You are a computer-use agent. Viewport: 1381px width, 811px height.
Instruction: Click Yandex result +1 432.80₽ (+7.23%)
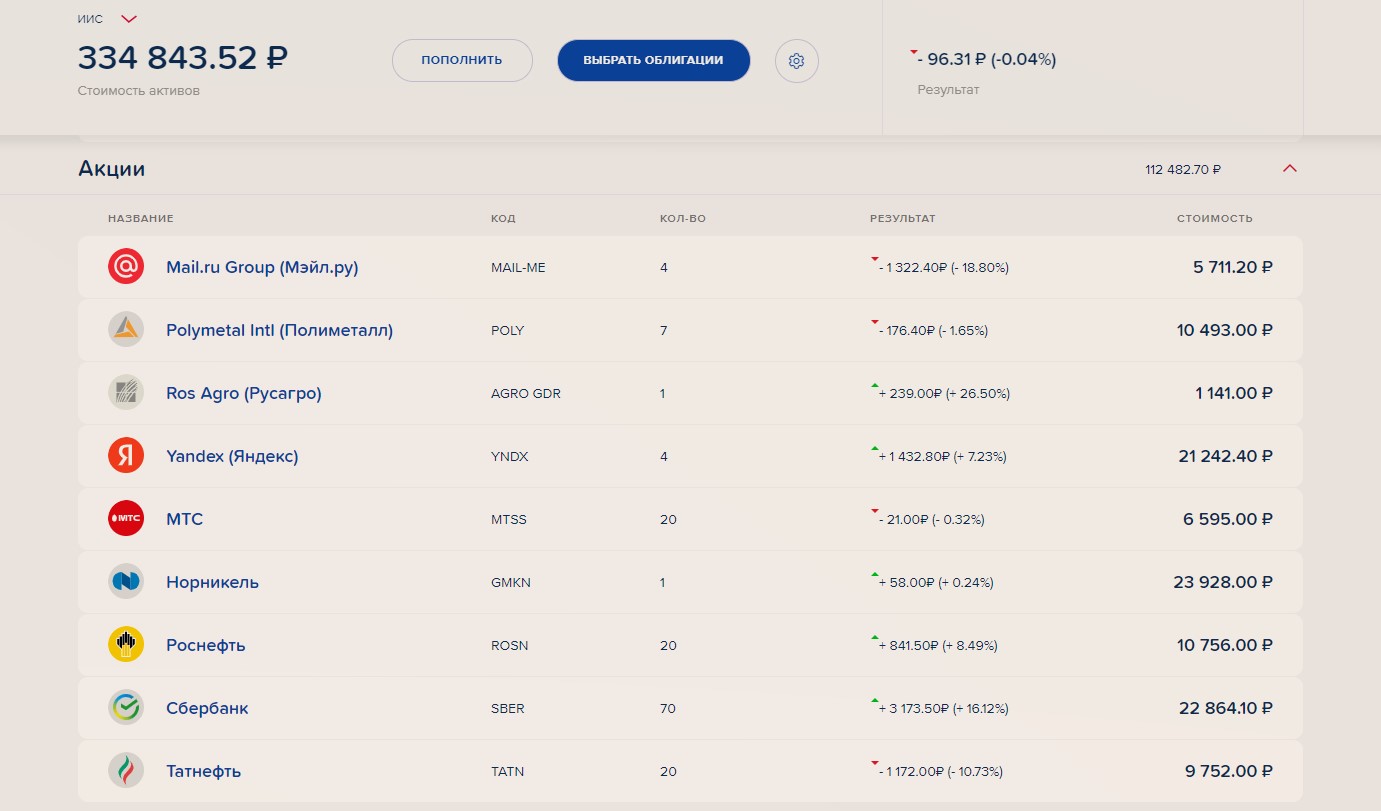942,457
